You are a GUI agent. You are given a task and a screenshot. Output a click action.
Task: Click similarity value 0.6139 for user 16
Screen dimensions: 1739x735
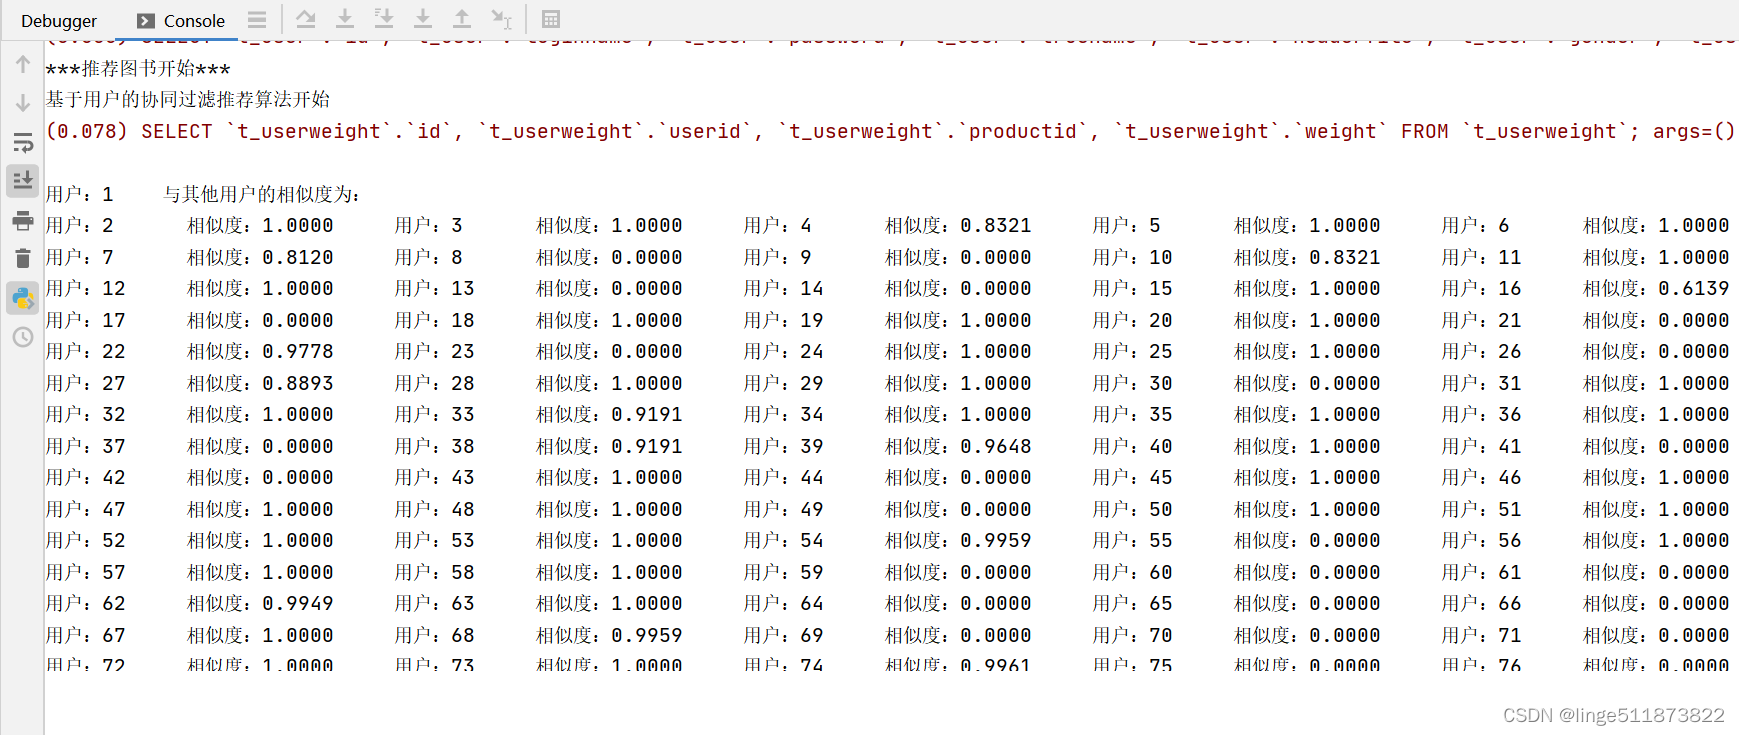[x=1693, y=288]
